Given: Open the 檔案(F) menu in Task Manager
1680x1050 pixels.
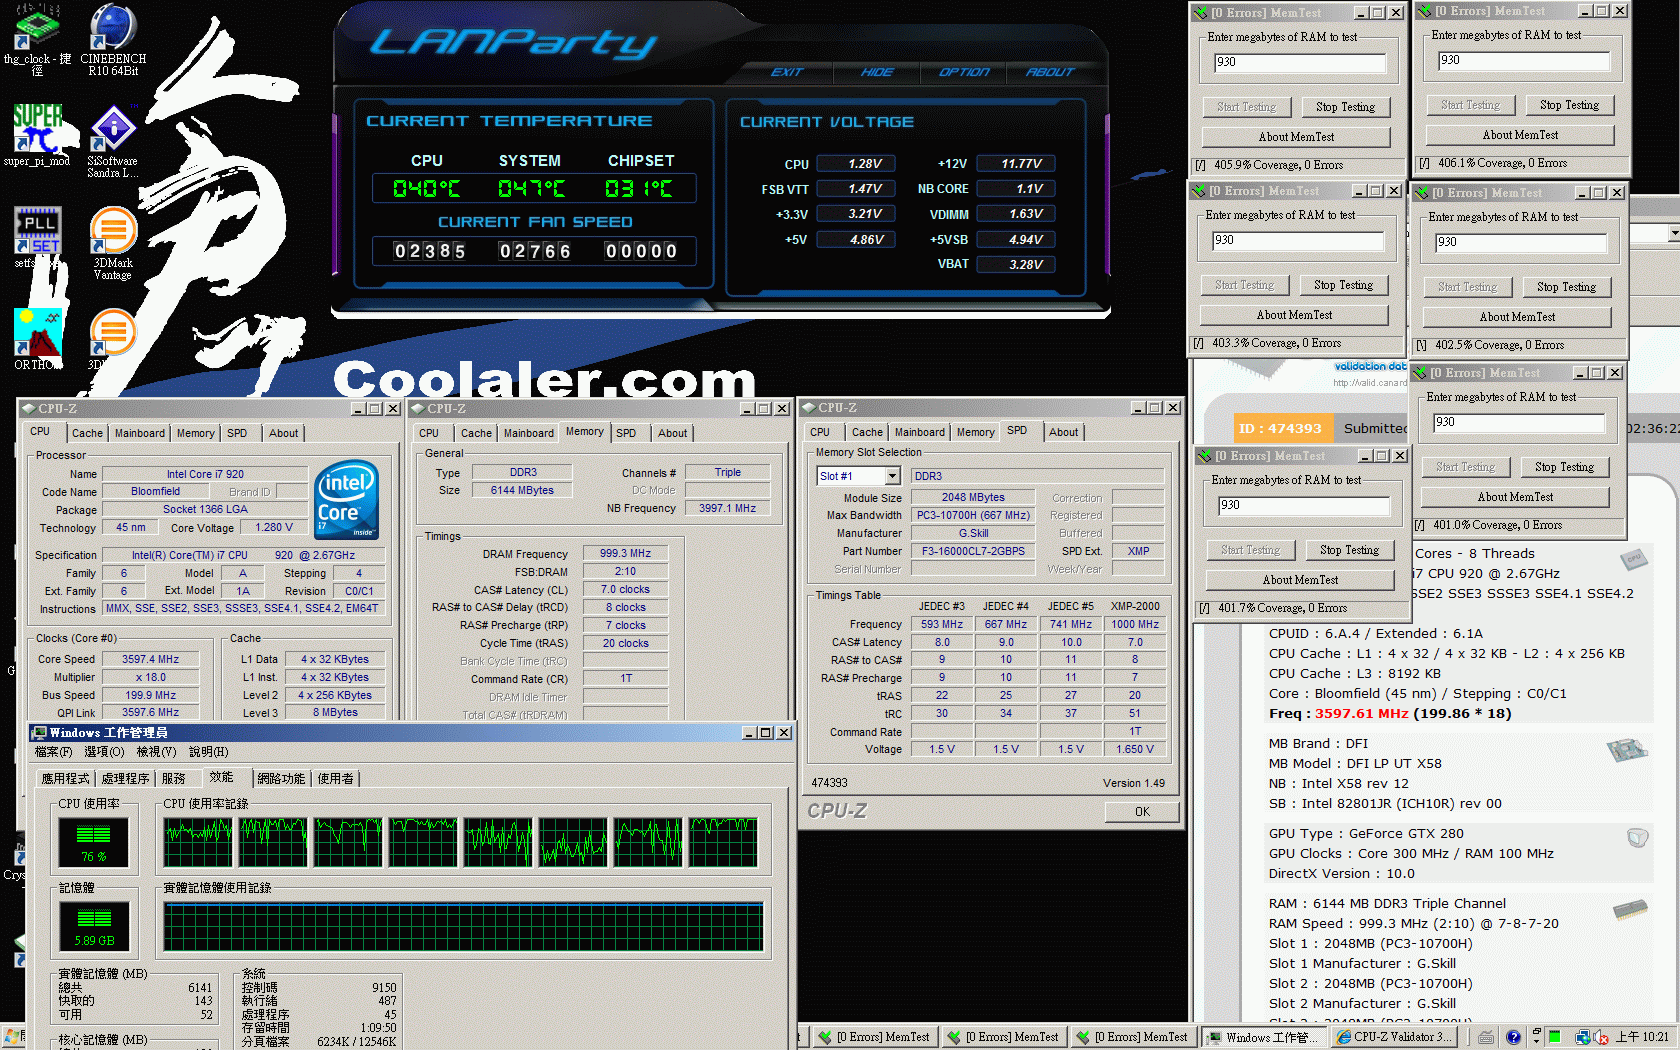Looking at the screenshot, I should click(x=54, y=752).
